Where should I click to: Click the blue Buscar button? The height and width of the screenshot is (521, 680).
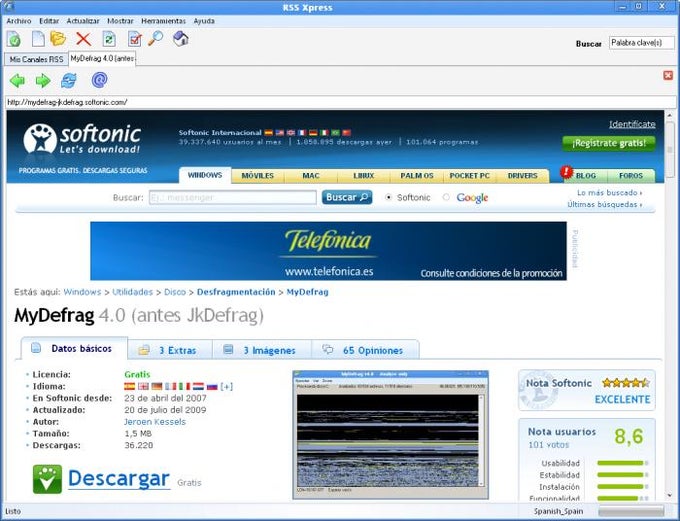point(347,197)
